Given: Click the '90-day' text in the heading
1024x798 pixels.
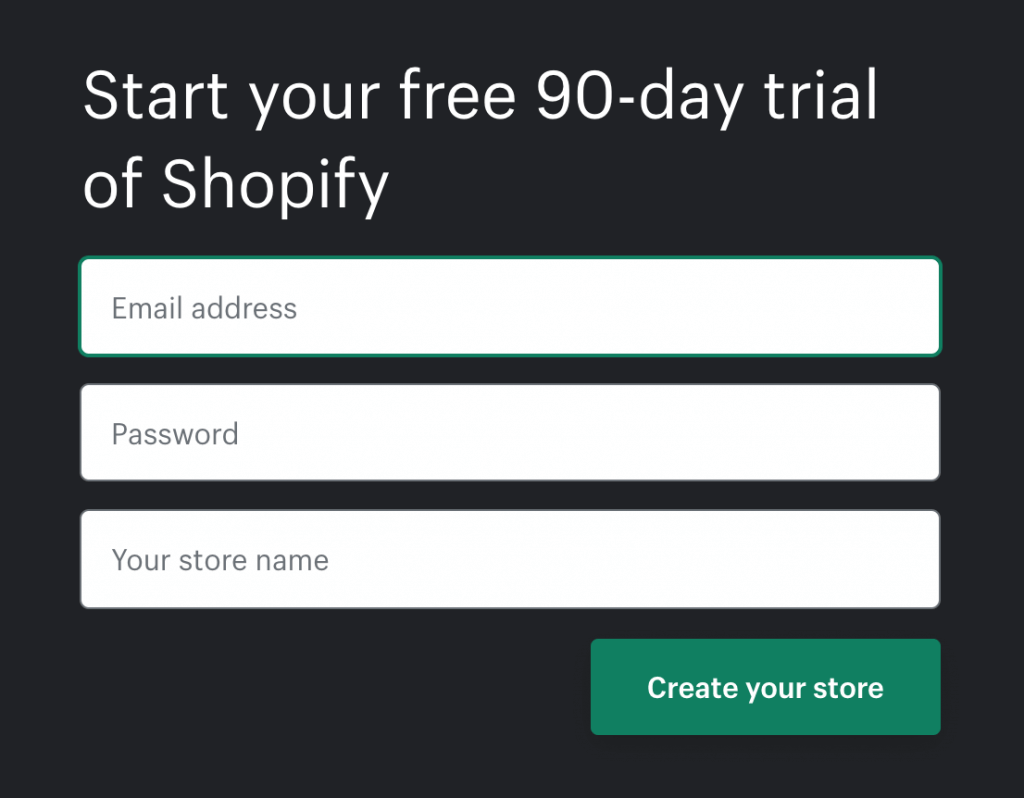Looking at the screenshot, I should (x=641, y=97).
